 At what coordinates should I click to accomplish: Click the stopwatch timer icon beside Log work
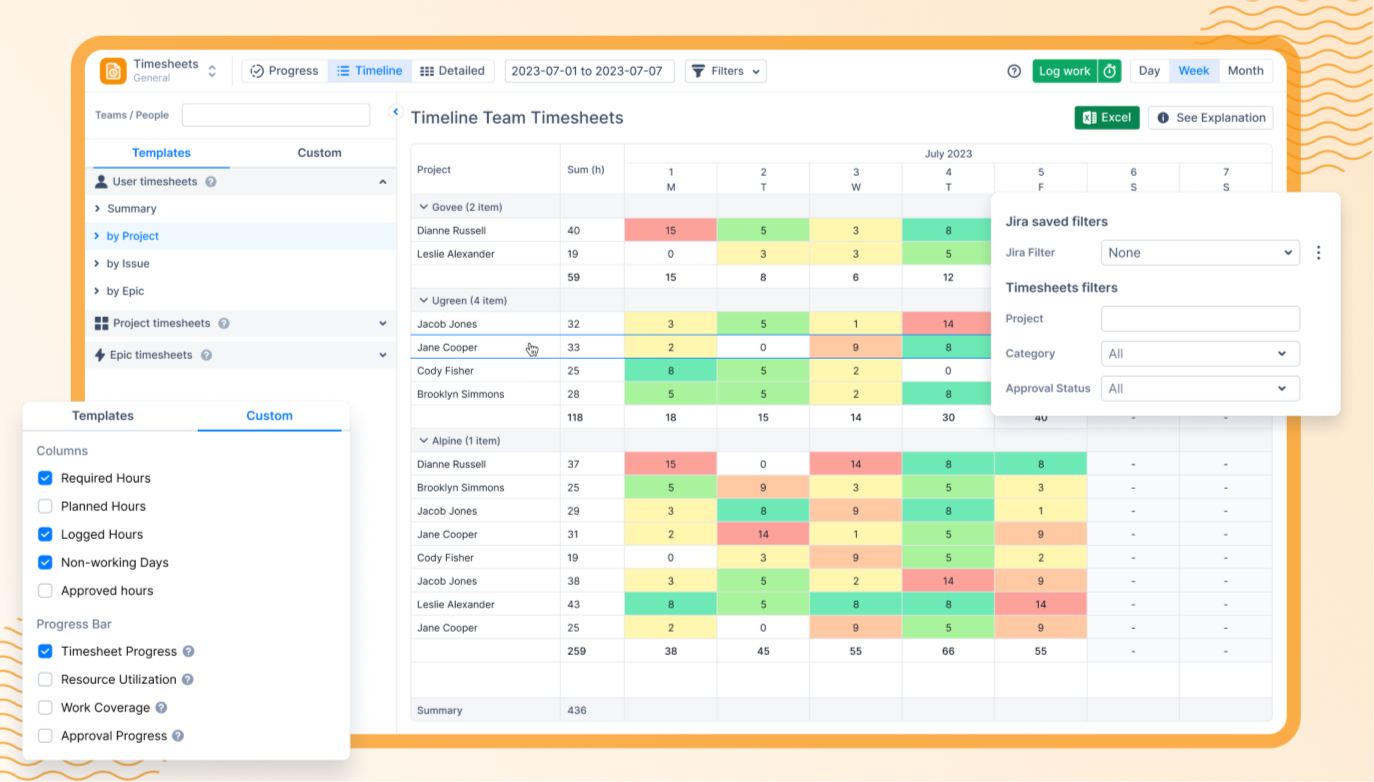pyautogui.click(x=1109, y=71)
